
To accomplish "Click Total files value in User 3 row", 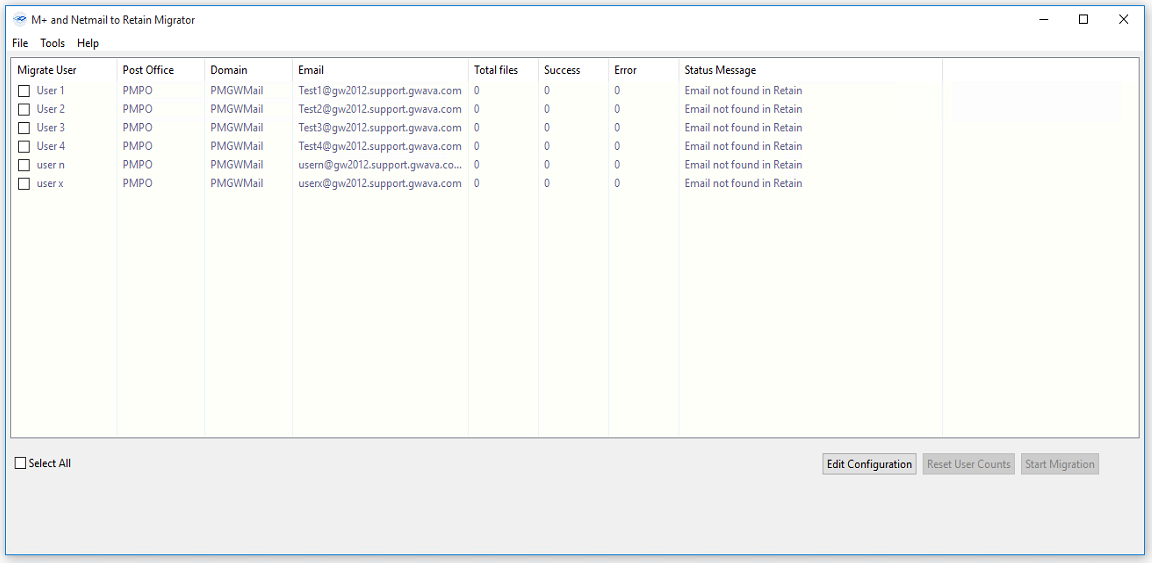I will 477,127.
